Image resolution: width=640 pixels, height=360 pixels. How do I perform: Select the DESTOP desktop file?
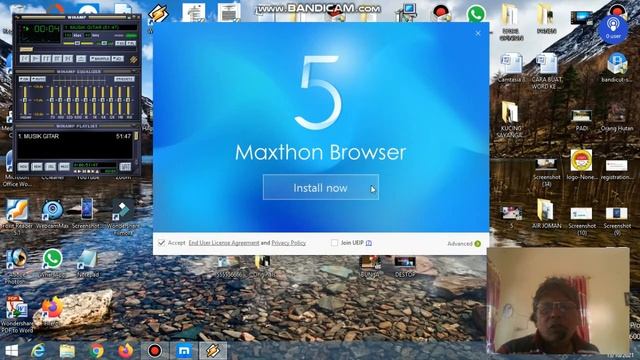tap(405, 267)
